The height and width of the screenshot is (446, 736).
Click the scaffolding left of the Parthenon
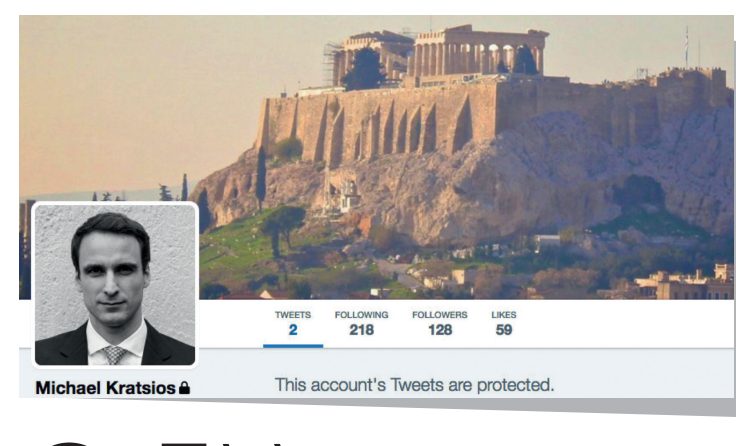coord(330,64)
